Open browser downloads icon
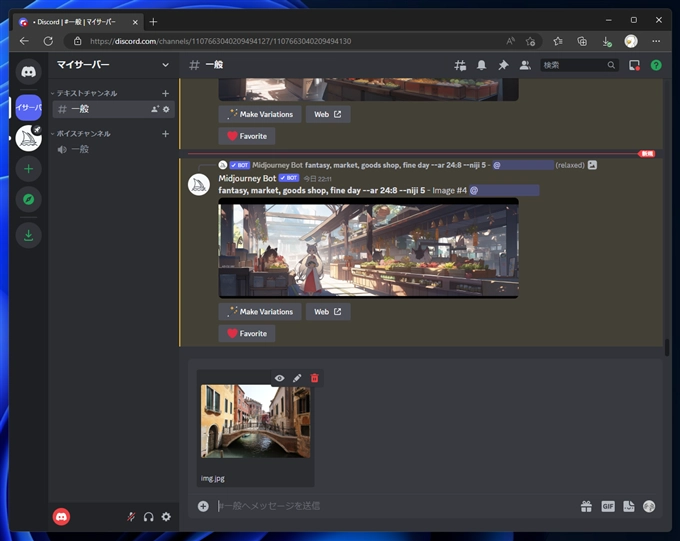 point(607,41)
